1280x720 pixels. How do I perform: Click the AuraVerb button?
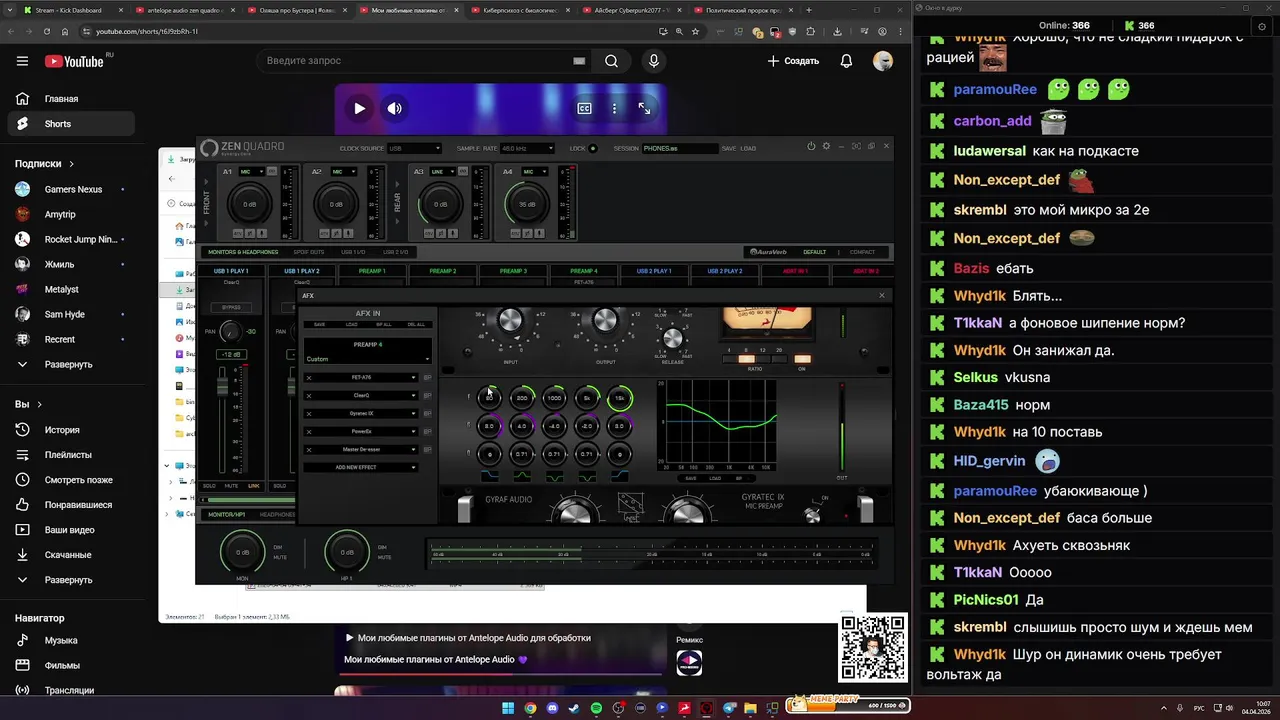[769, 252]
